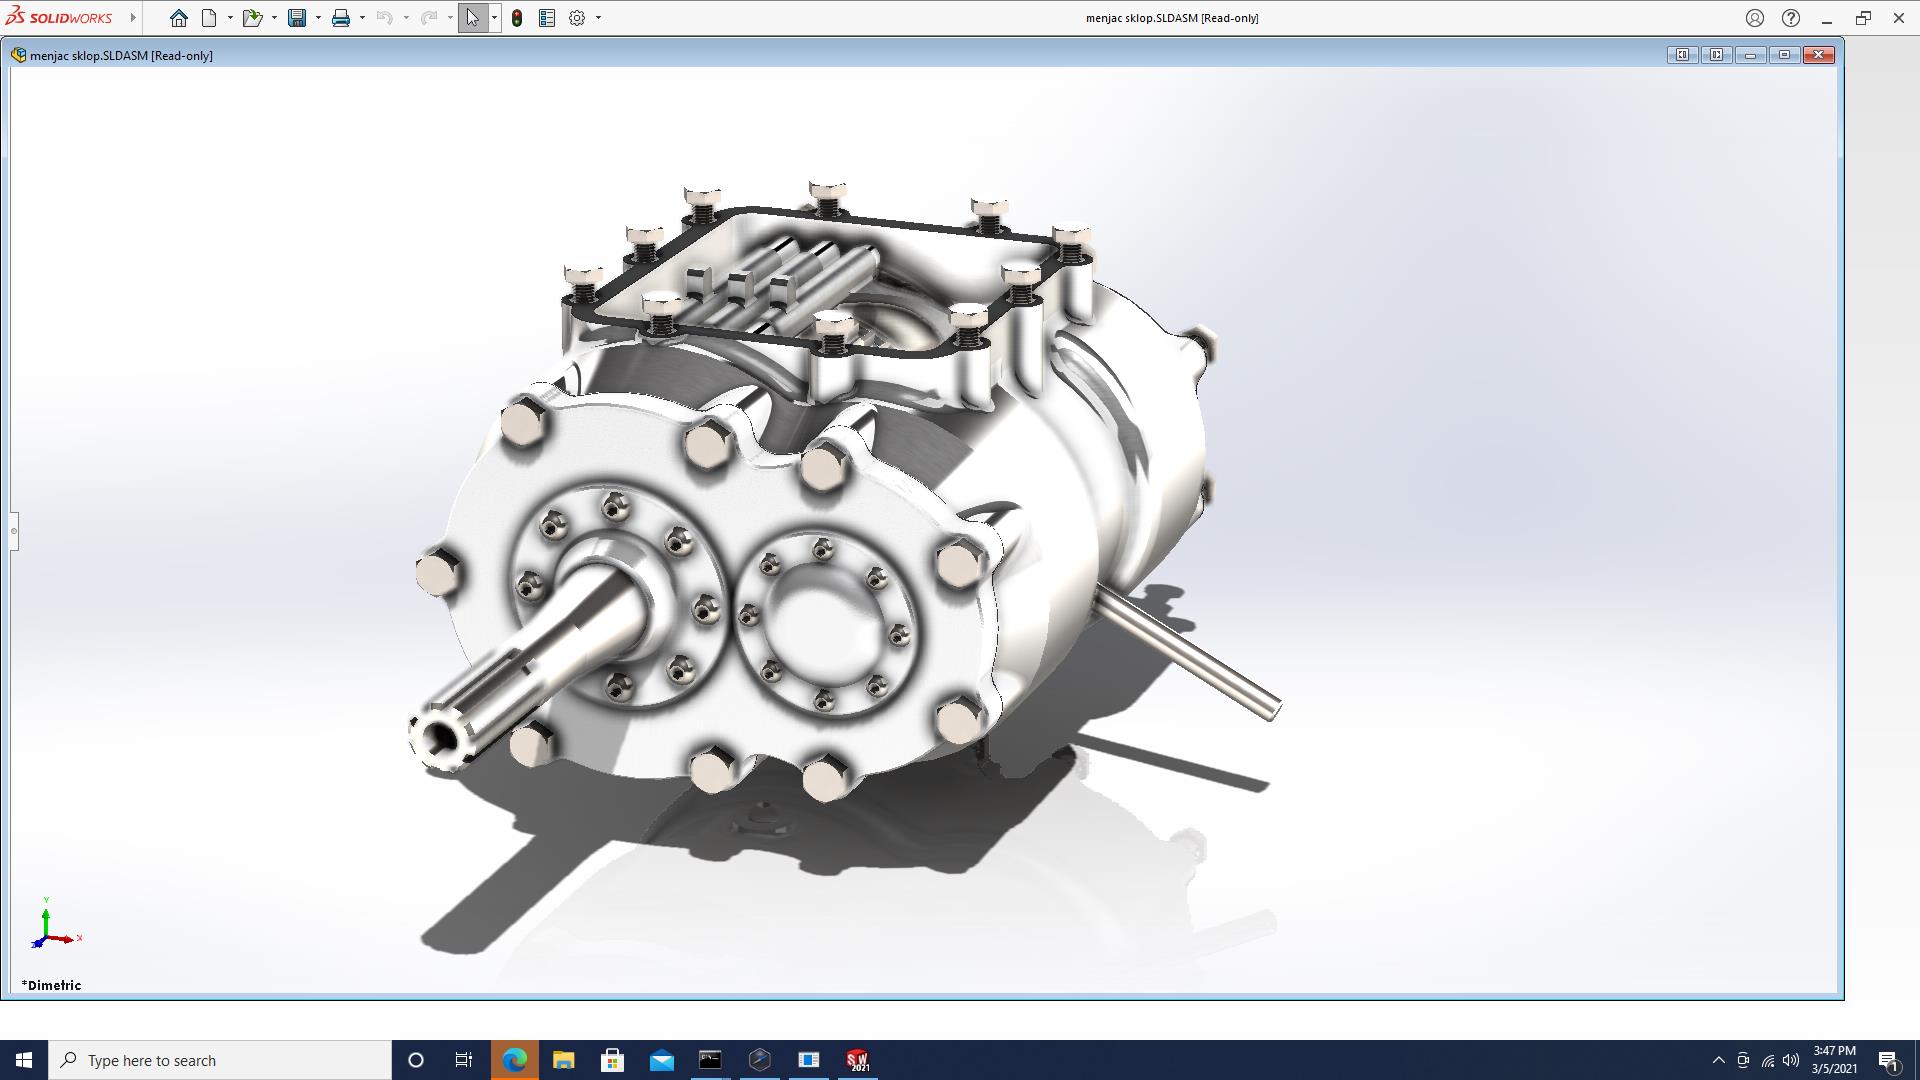Expand the Print dropdown arrow
Viewport: 1920px width, 1080px height.
[362, 18]
